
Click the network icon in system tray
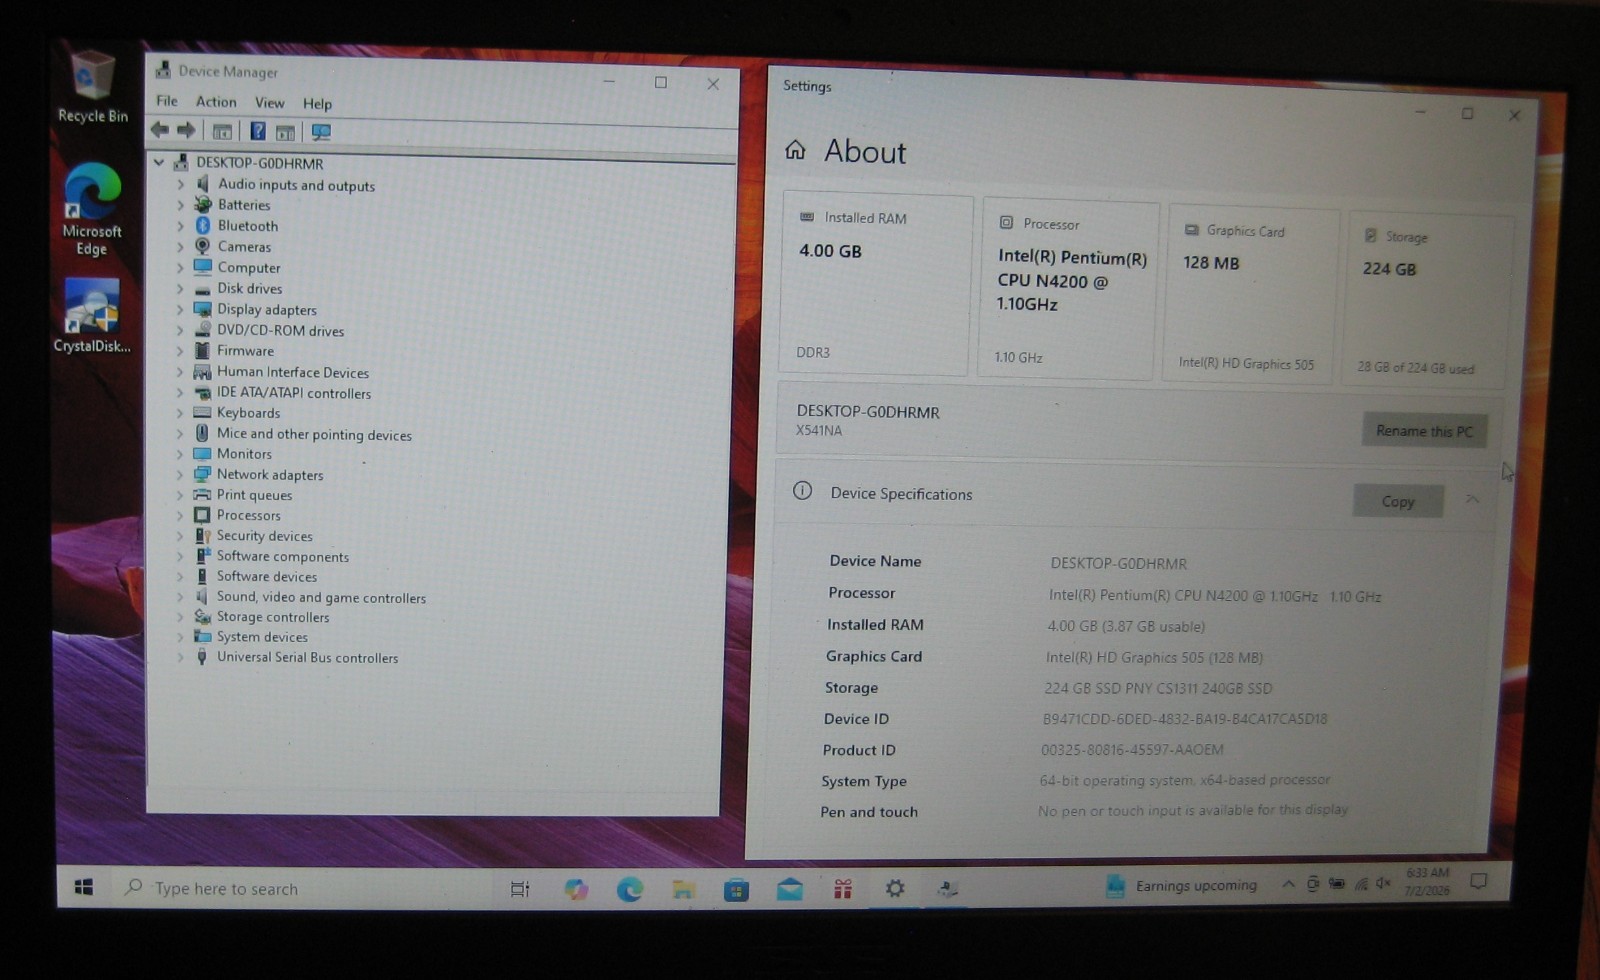point(1360,884)
